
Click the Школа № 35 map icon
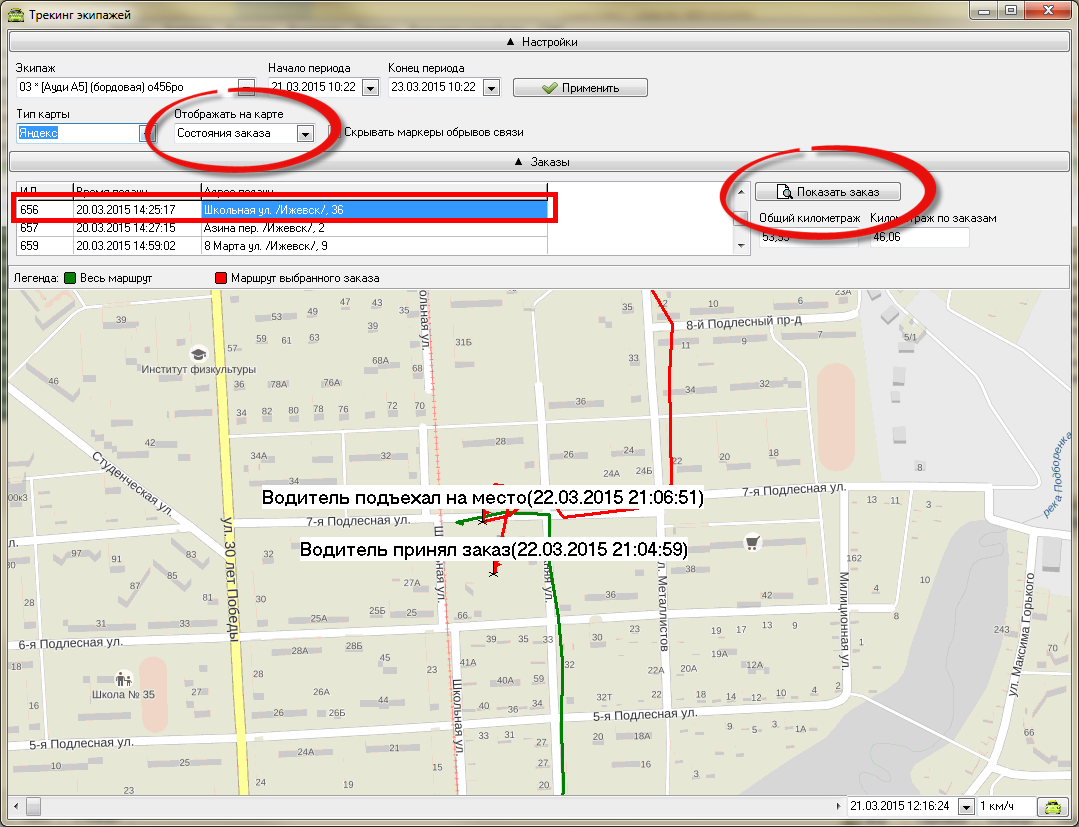(124, 678)
